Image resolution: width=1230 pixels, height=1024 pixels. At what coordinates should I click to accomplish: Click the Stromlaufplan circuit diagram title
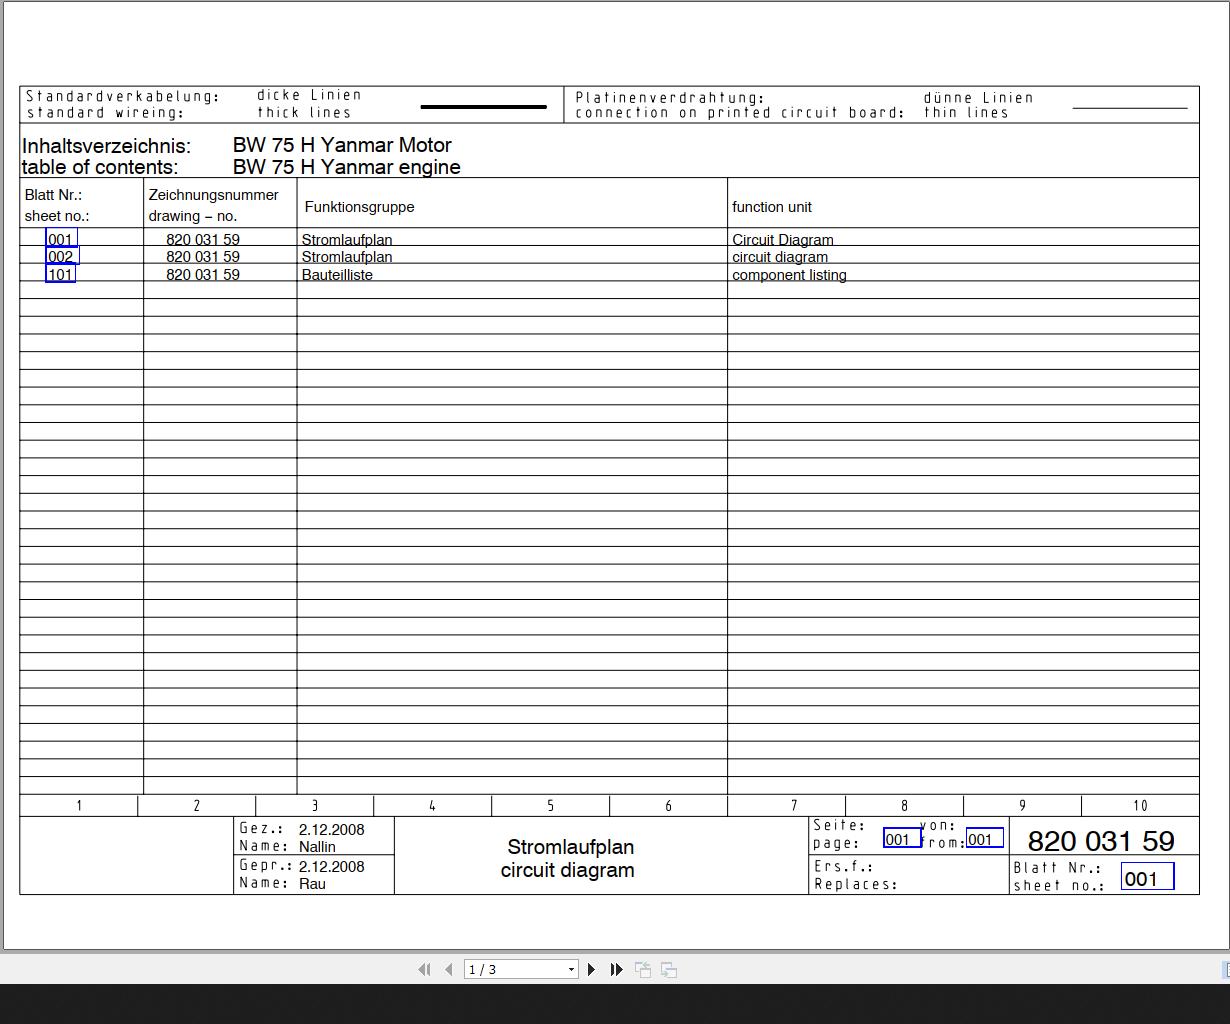568,858
